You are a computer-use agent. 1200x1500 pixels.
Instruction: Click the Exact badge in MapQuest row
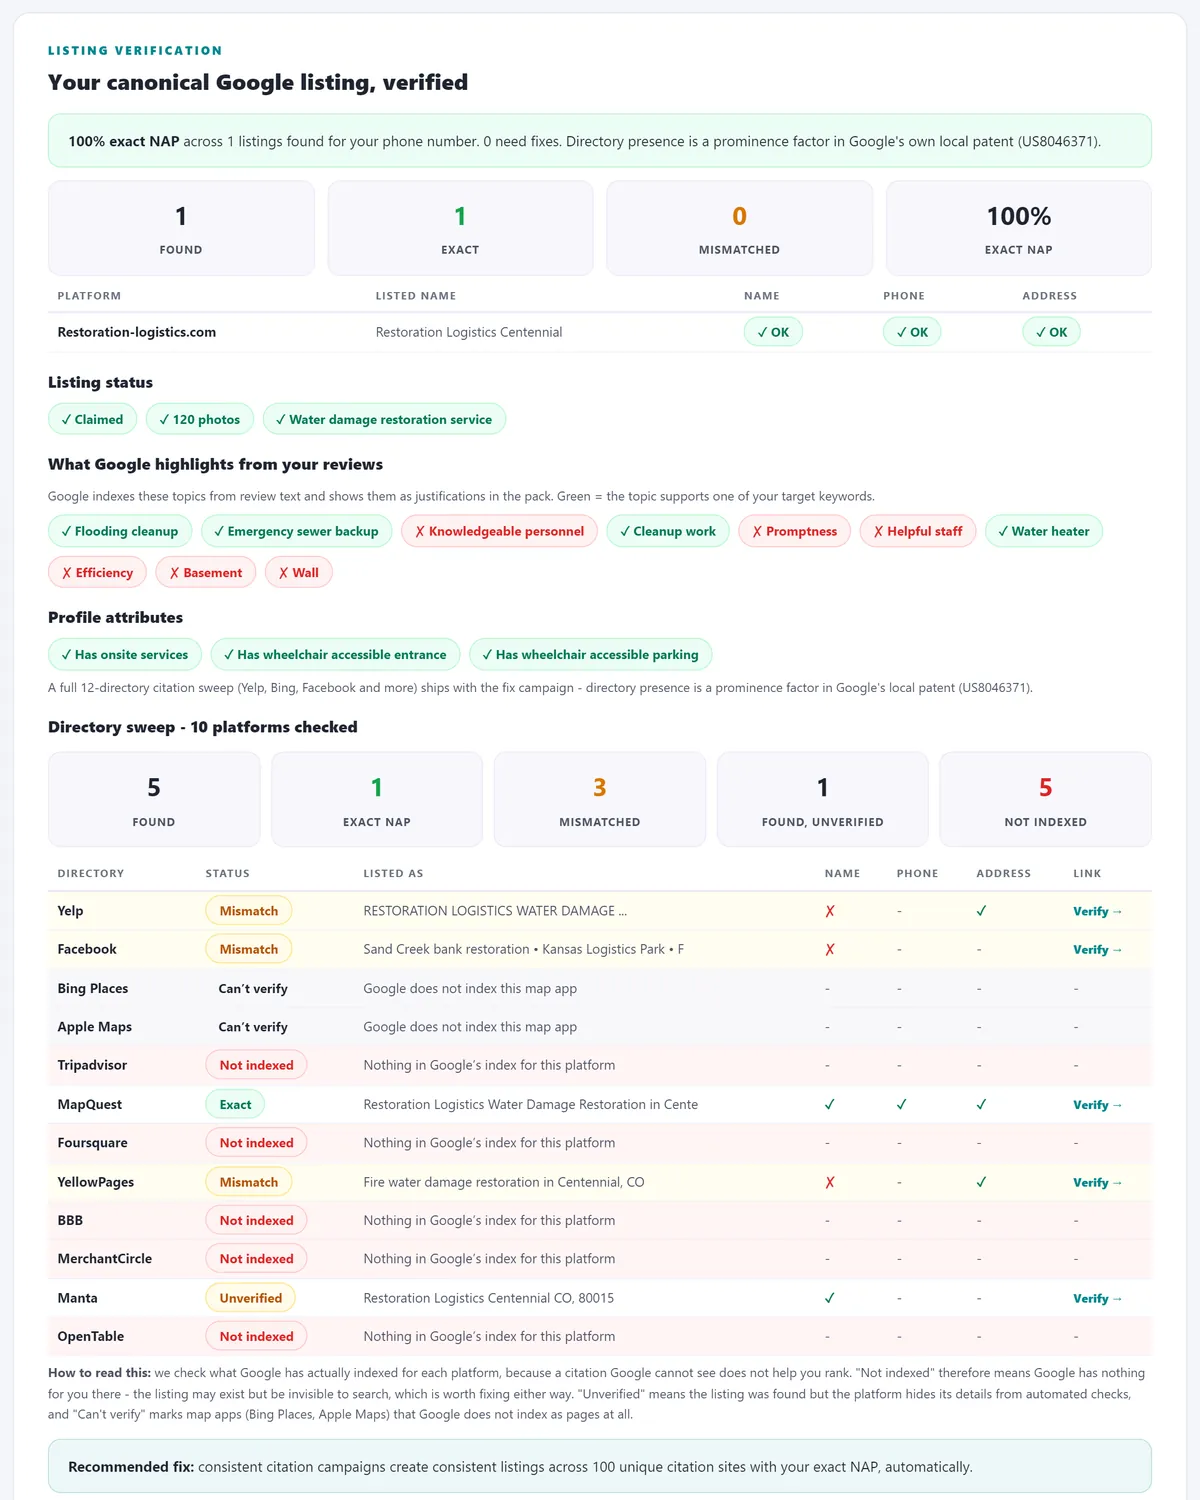coord(235,1105)
